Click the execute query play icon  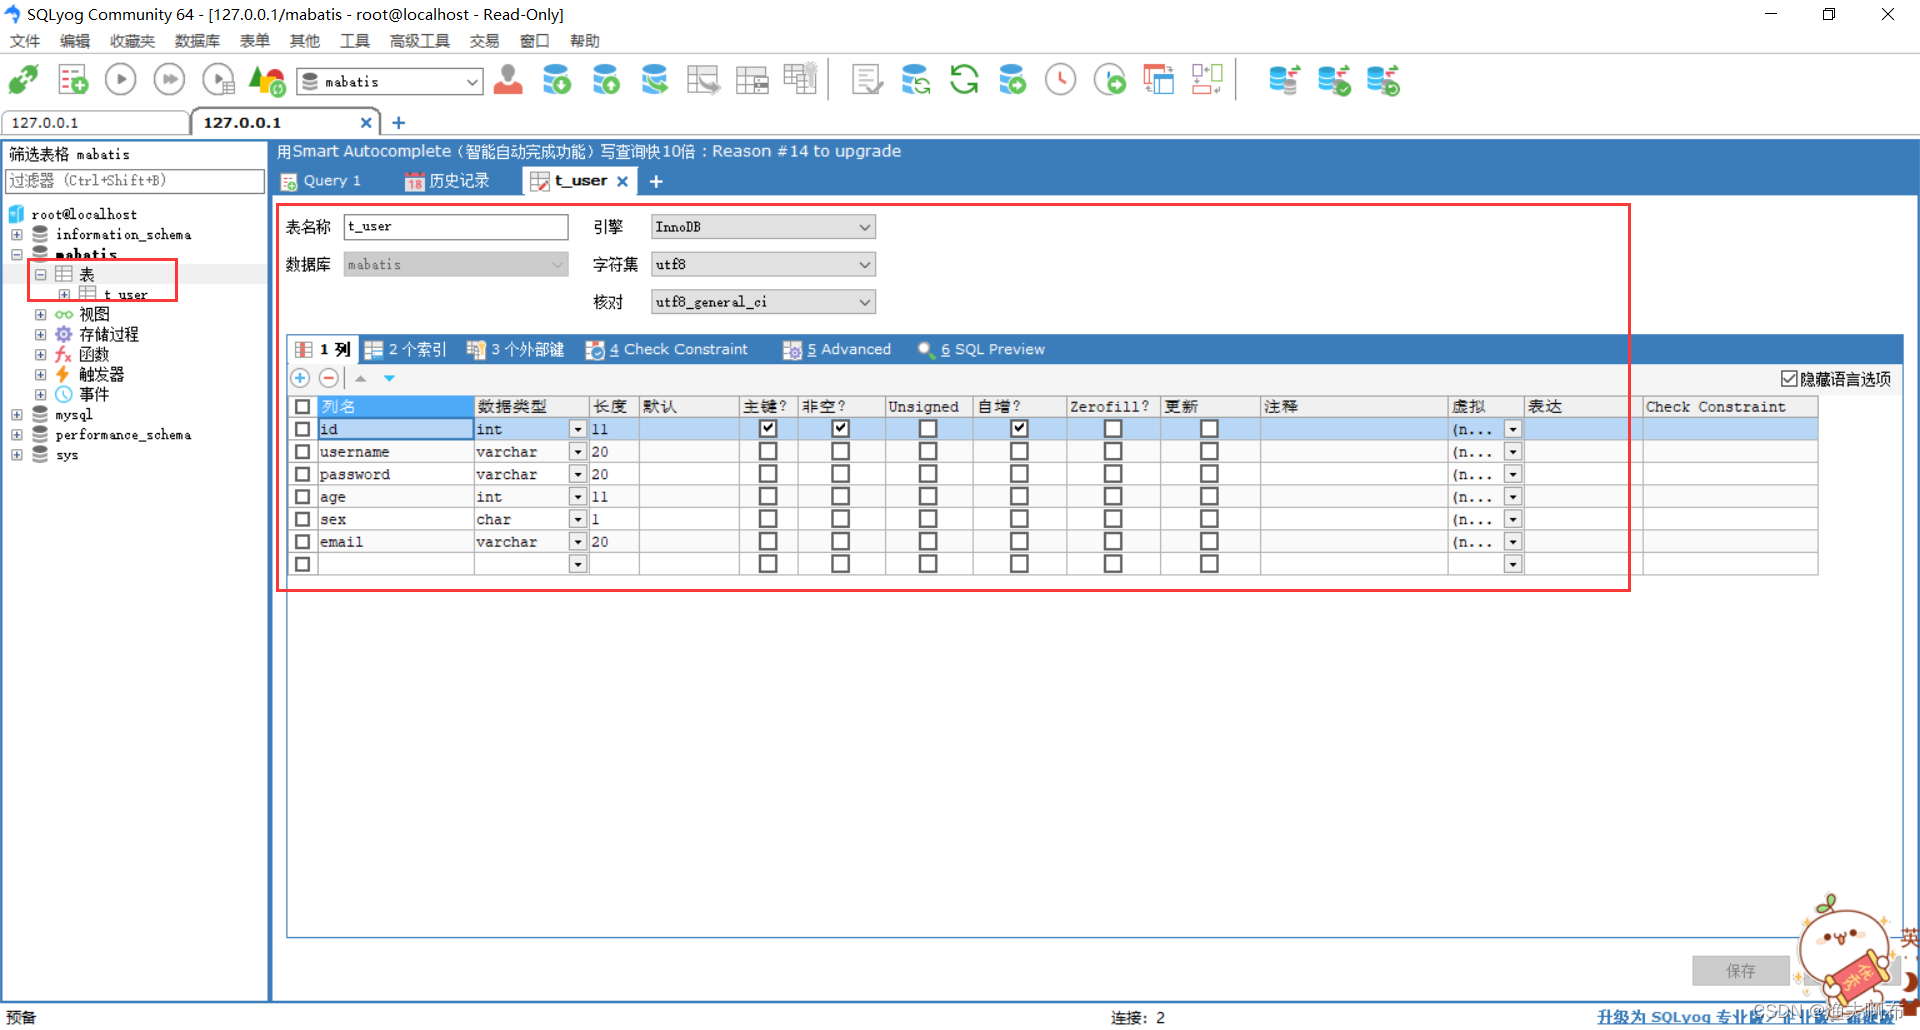121,79
